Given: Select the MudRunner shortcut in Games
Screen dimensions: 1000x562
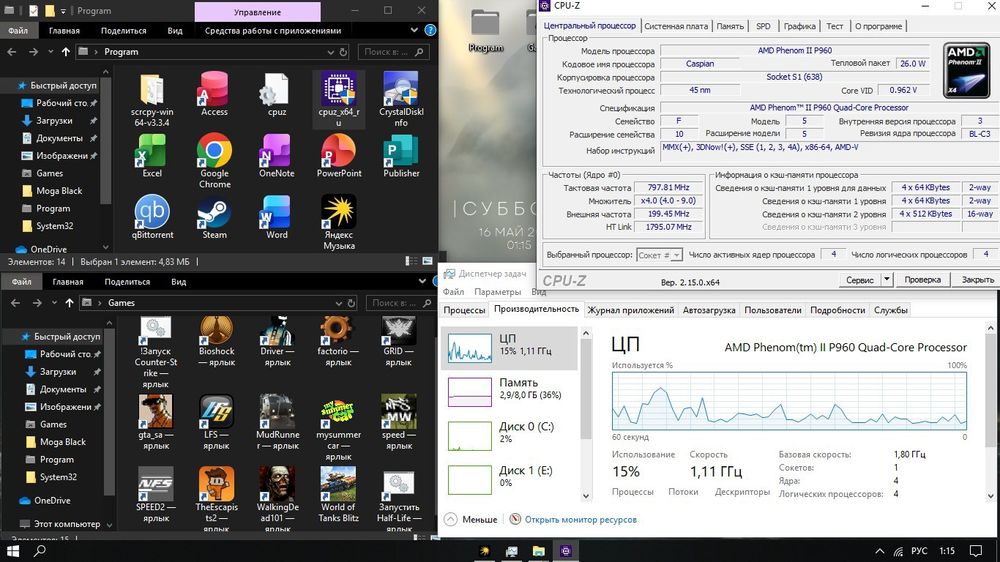Looking at the screenshot, I should [277, 422].
